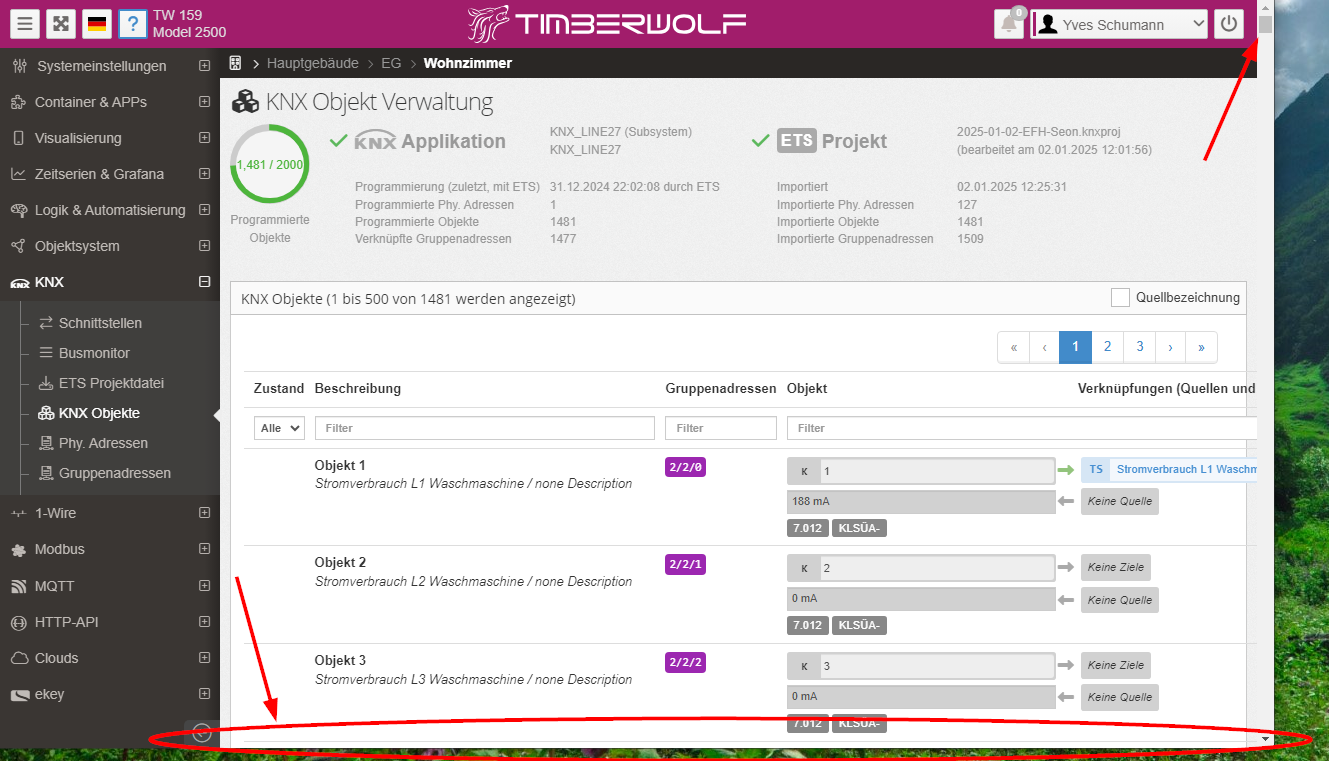1329x761 pixels.
Task: Click the 1-Wire waveform icon
Action: click(x=17, y=513)
